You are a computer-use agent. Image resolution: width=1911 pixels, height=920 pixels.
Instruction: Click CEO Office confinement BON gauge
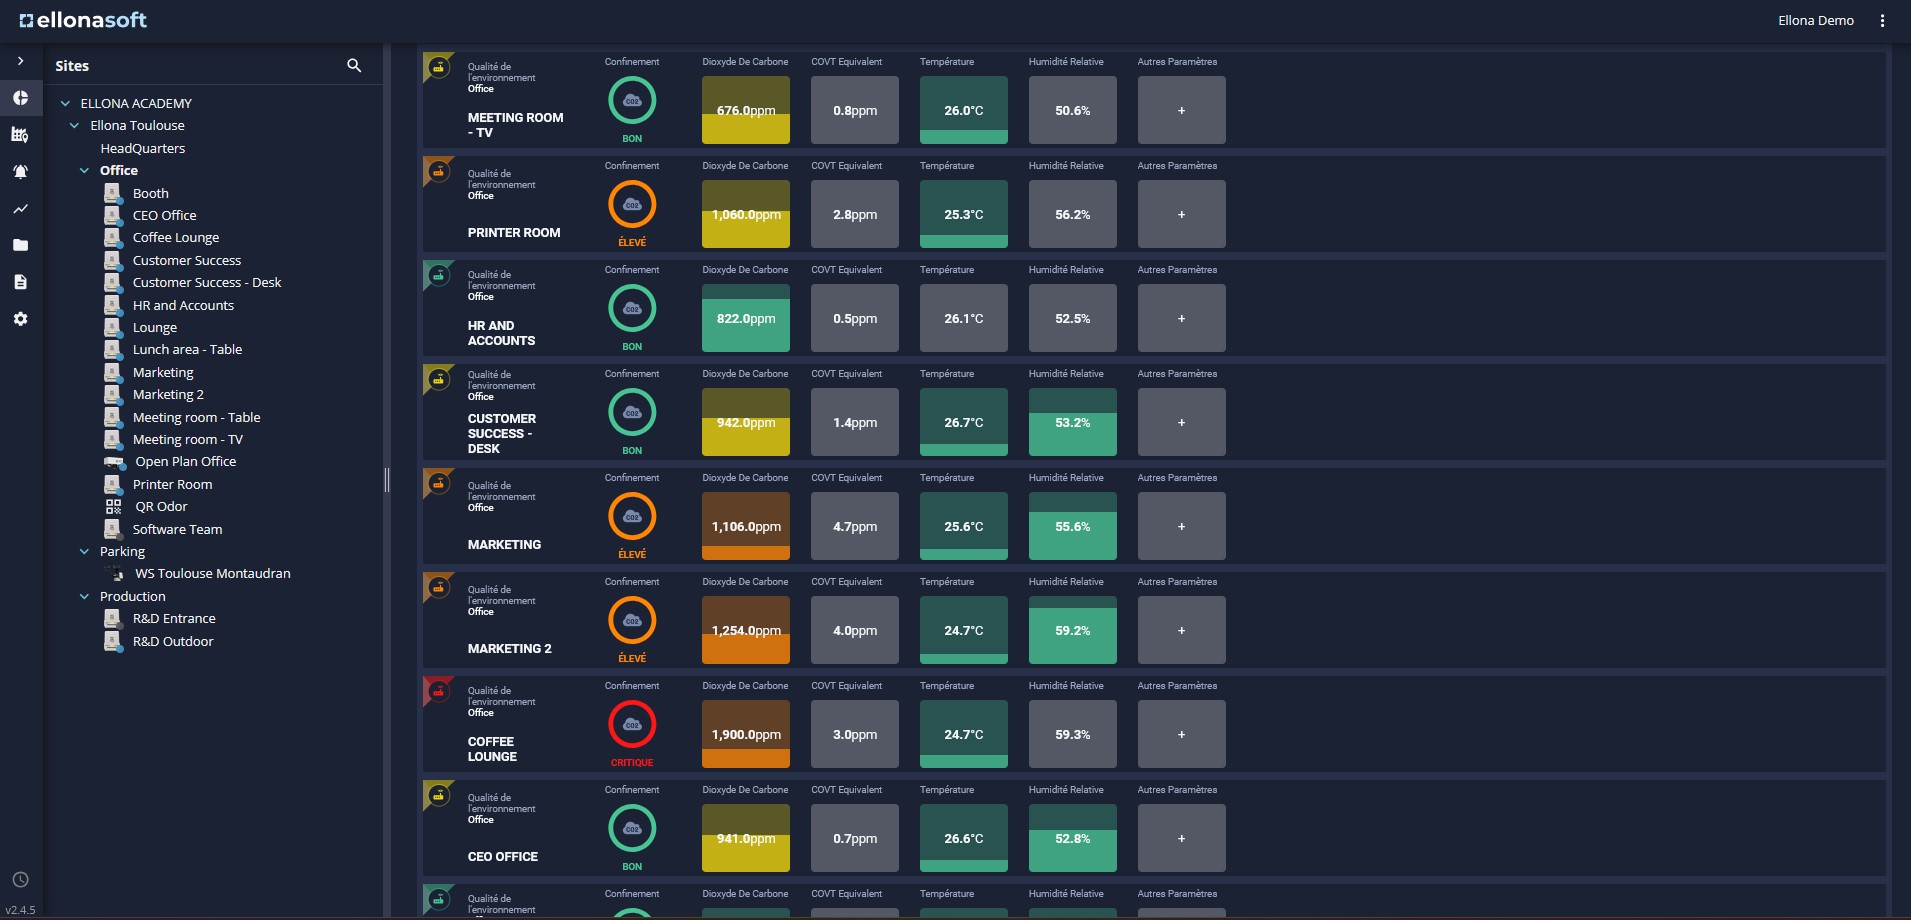632,828
